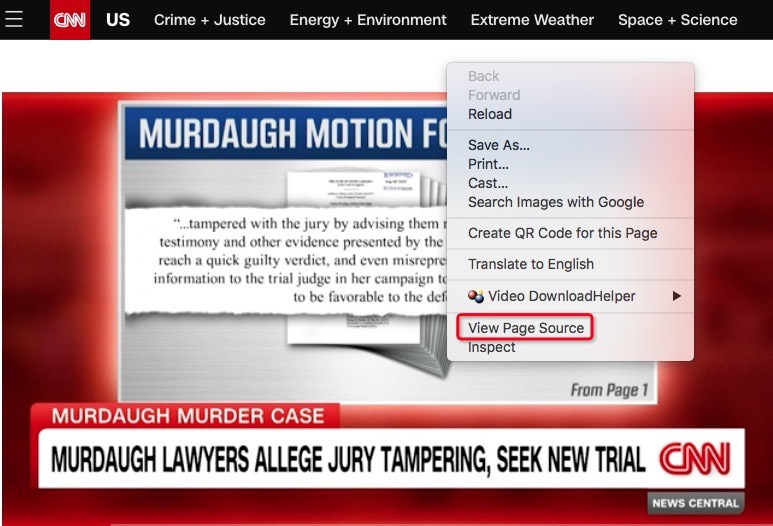Choose Create QR Code for this Page

click(x=562, y=233)
